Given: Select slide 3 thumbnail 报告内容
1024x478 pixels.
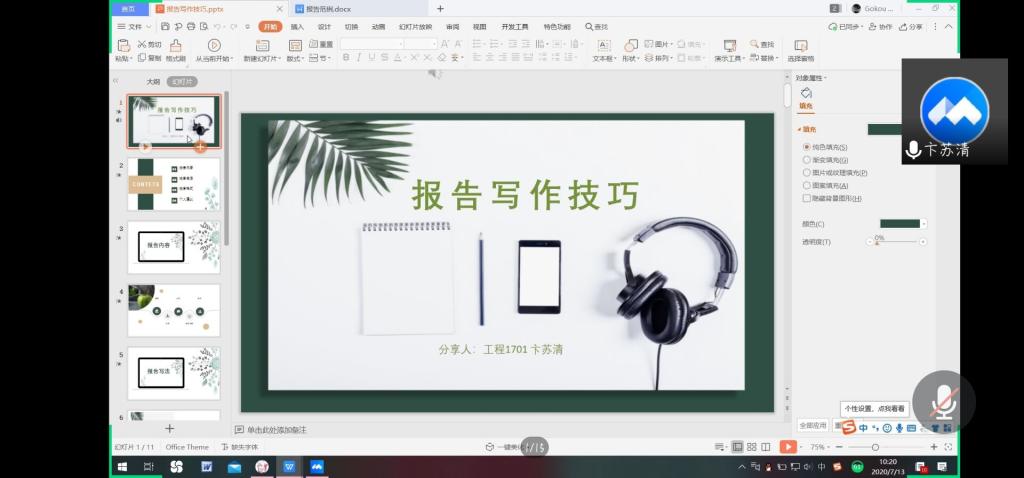Looking at the screenshot, I should tap(174, 247).
